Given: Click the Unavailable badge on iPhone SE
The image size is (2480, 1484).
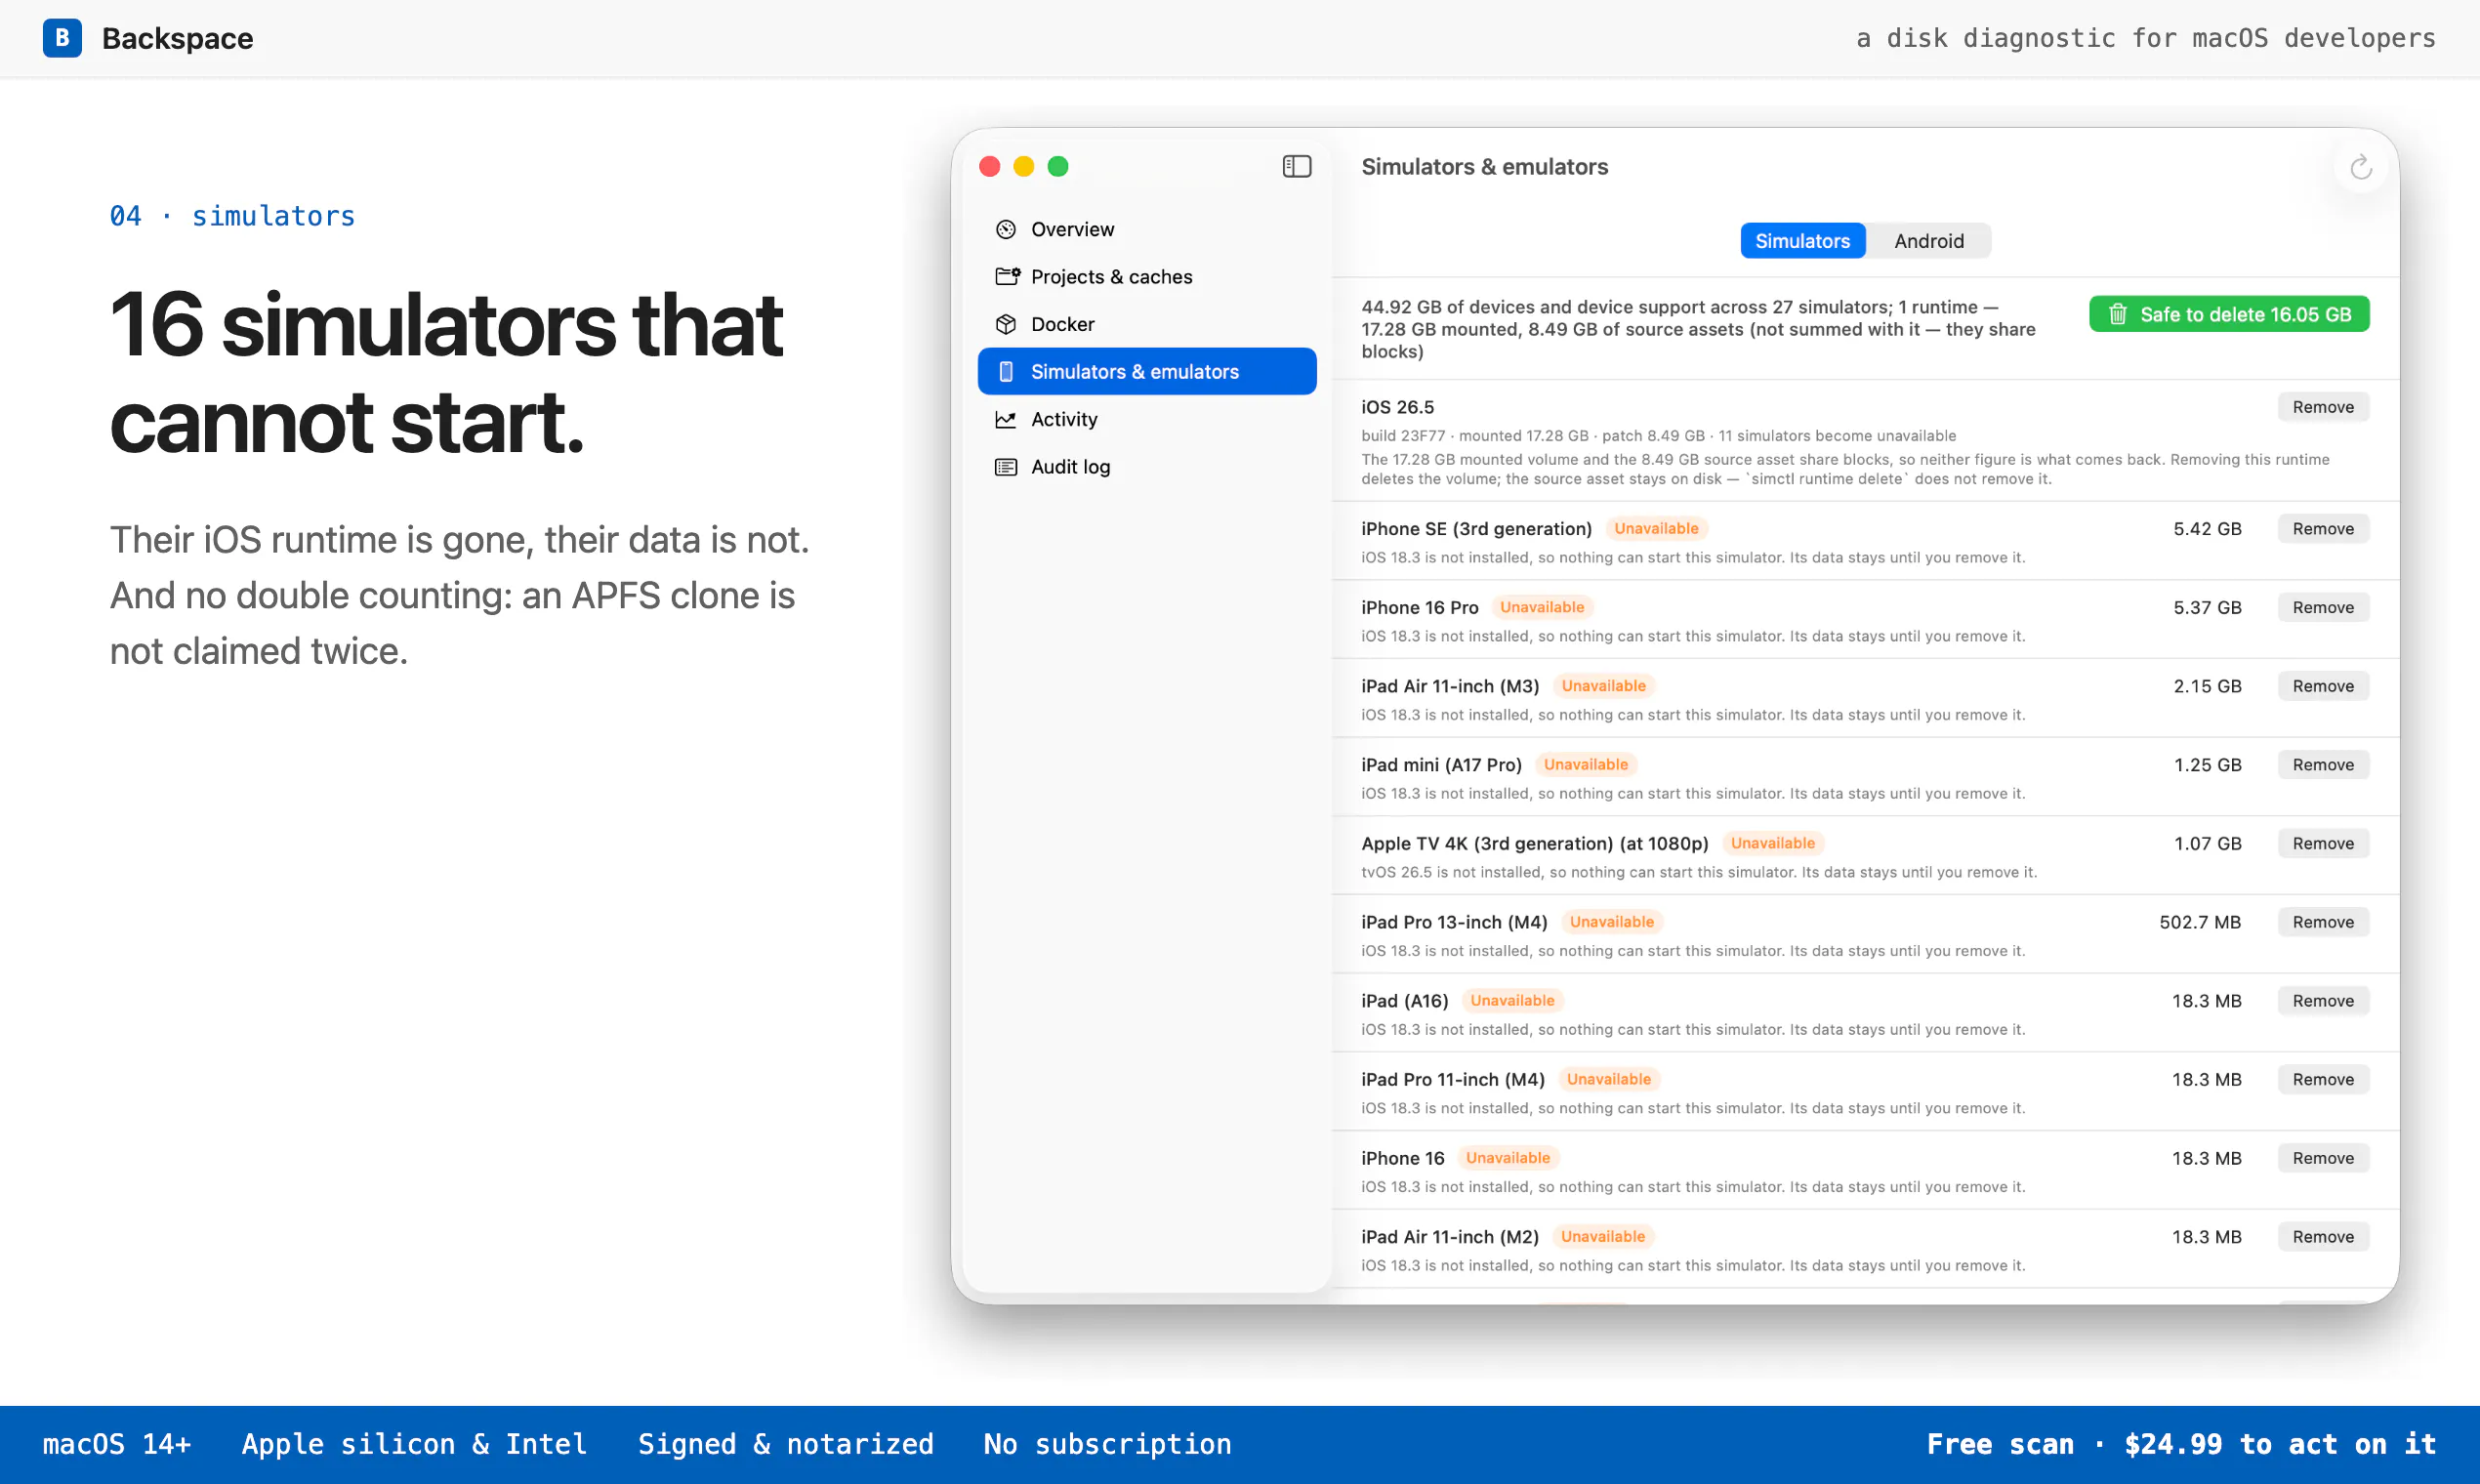Looking at the screenshot, I should click(1656, 528).
